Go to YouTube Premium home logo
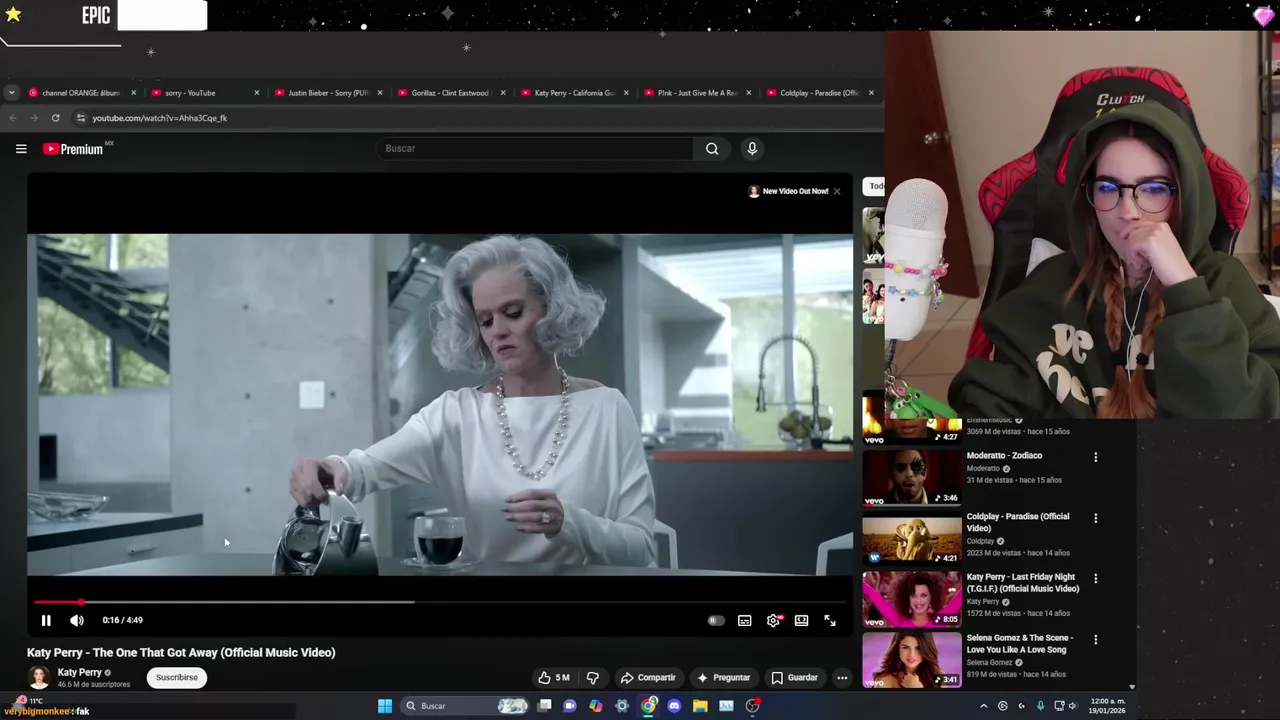The image size is (1280, 720). [74, 149]
